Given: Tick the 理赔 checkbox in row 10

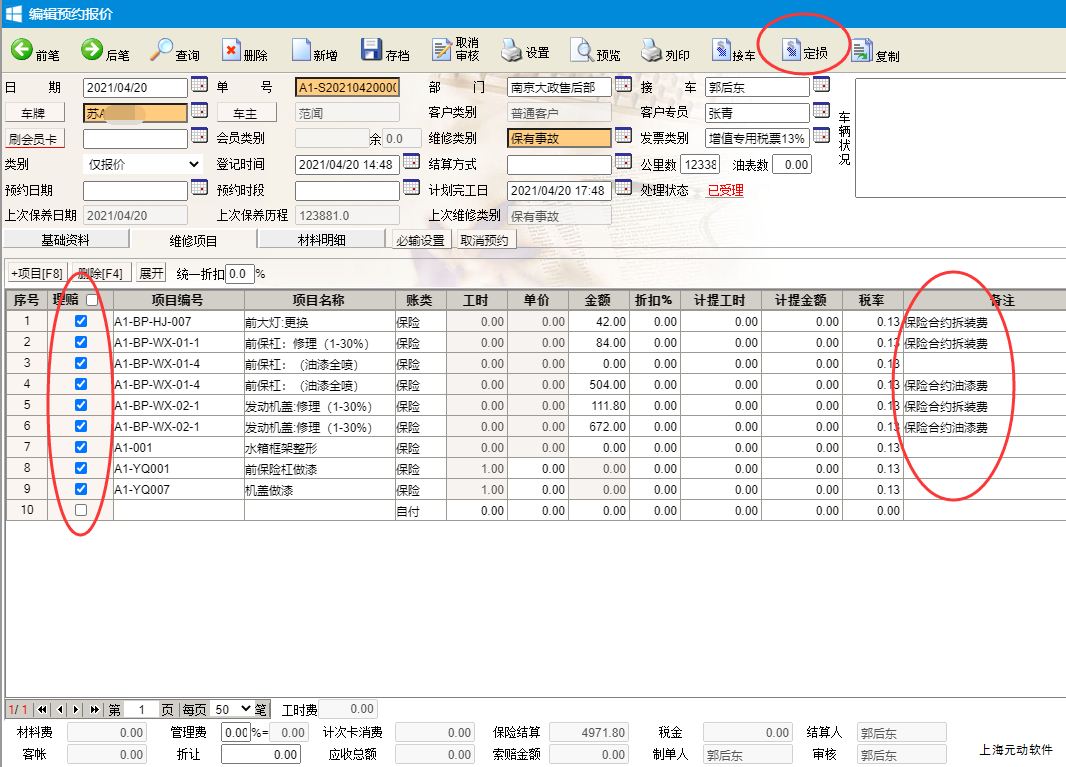Looking at the screenshot, I should [x=81, y=510].
